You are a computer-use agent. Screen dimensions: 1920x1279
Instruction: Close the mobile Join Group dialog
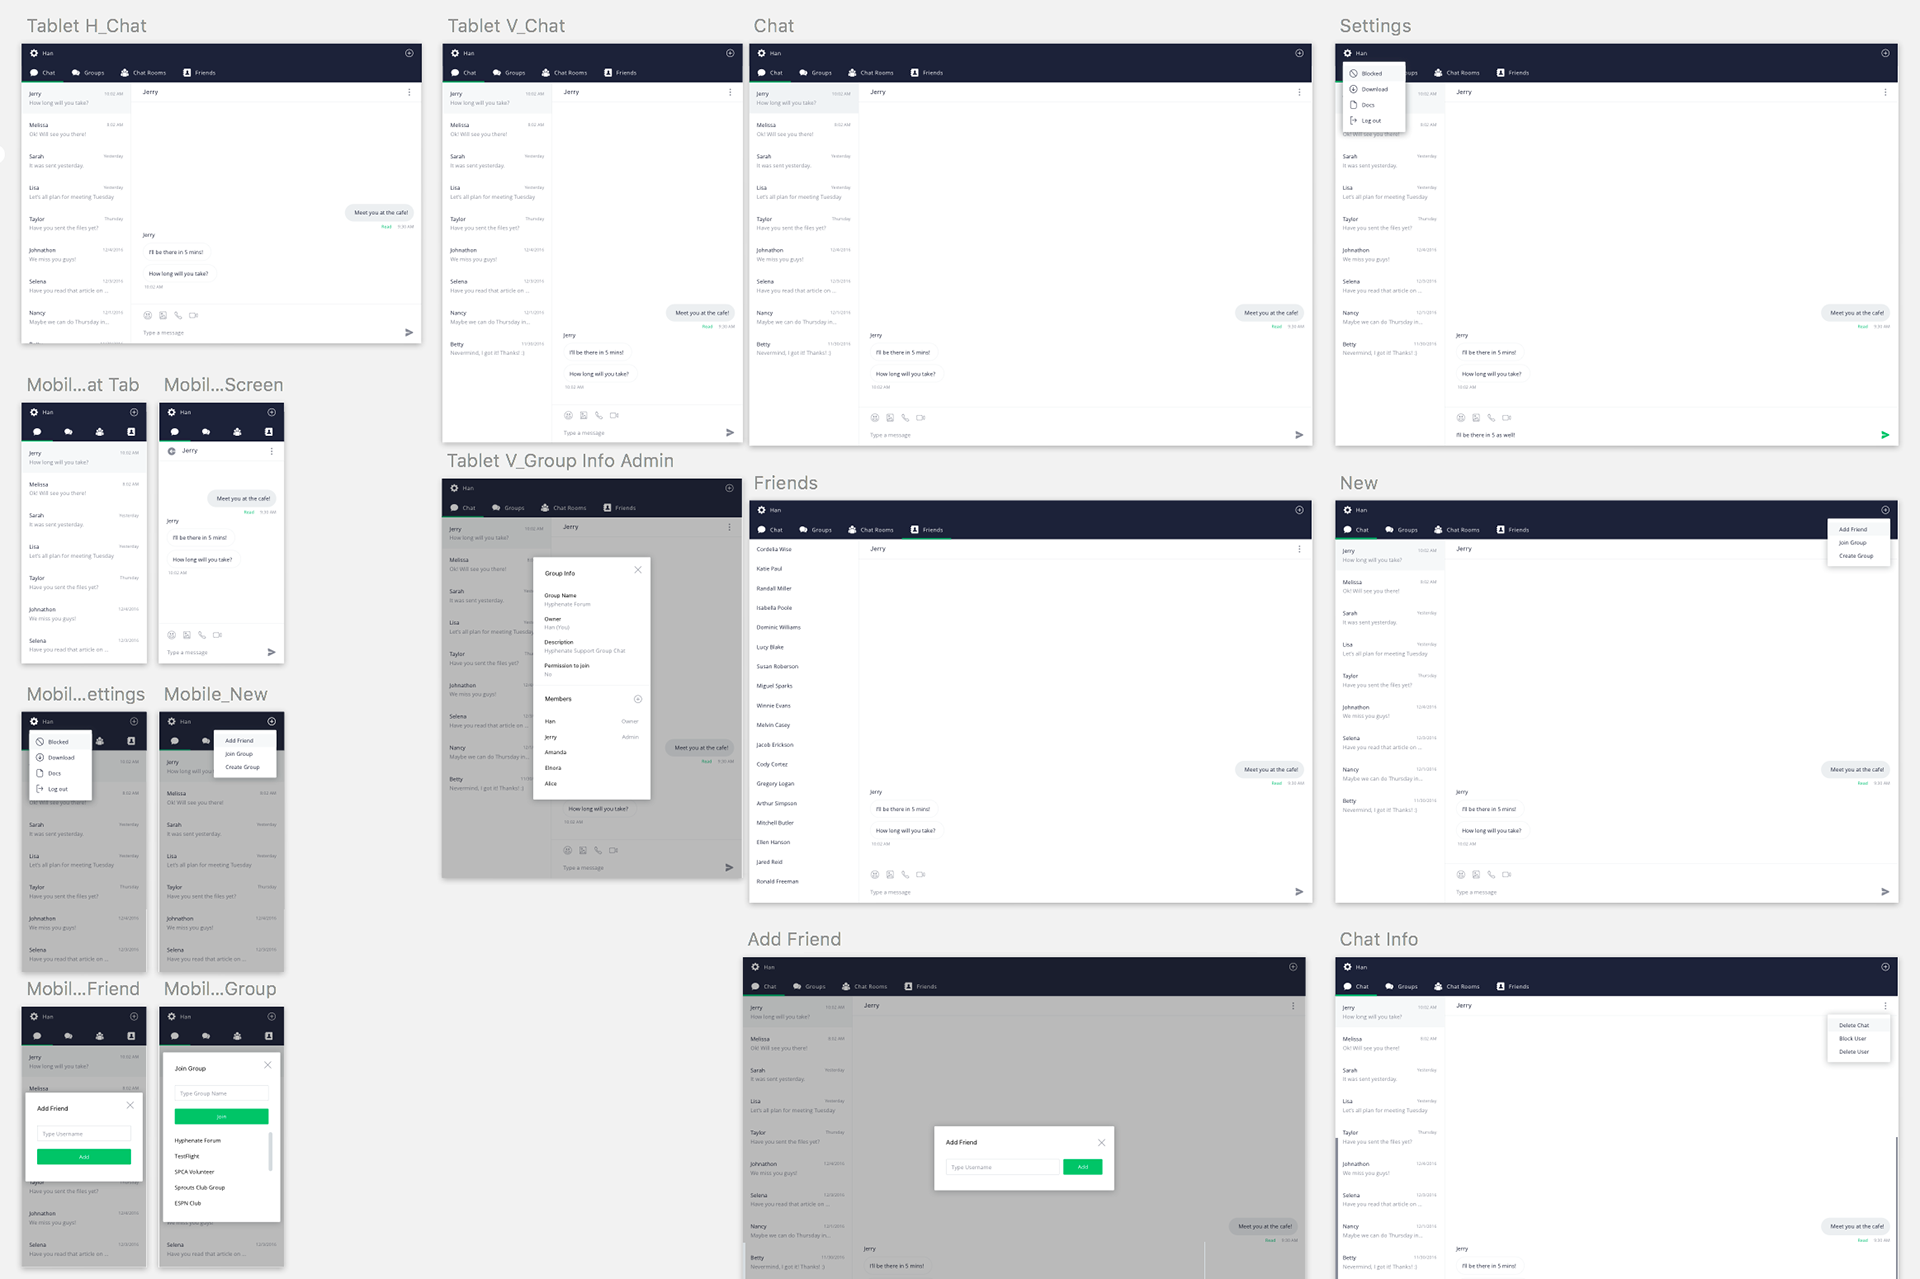click(268, 1065)
